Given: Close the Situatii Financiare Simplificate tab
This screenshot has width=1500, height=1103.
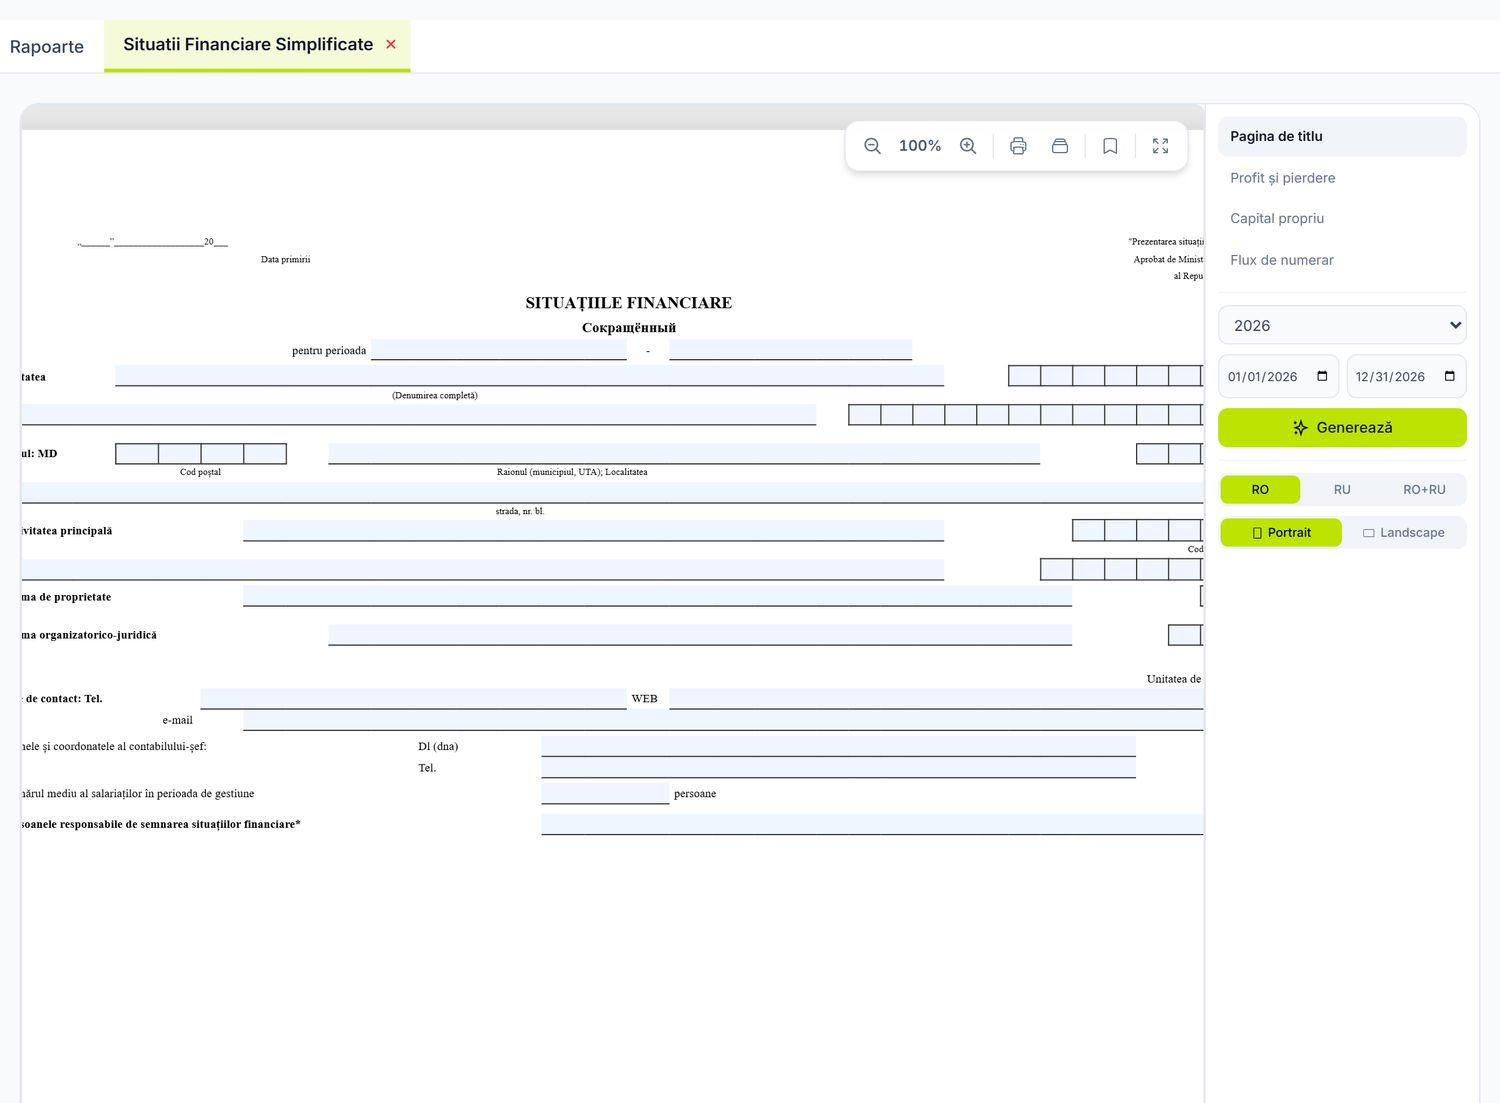Looking at the screenshot, I should [x=391, y=44].
